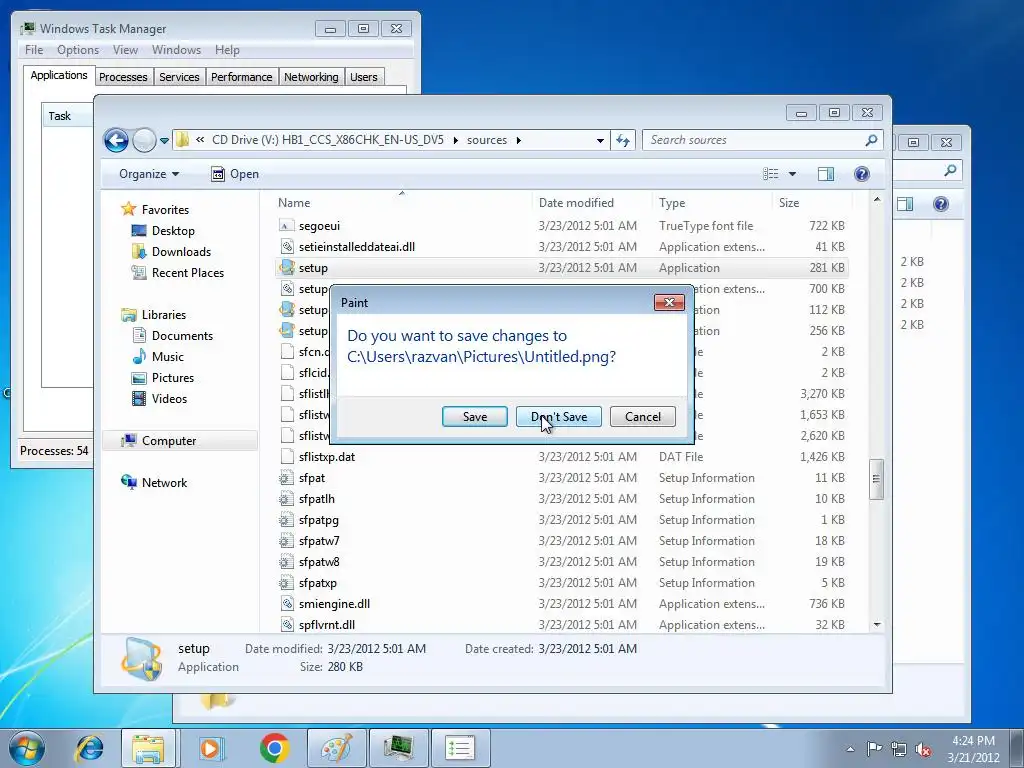Click the change view icon

click(771, 174)
